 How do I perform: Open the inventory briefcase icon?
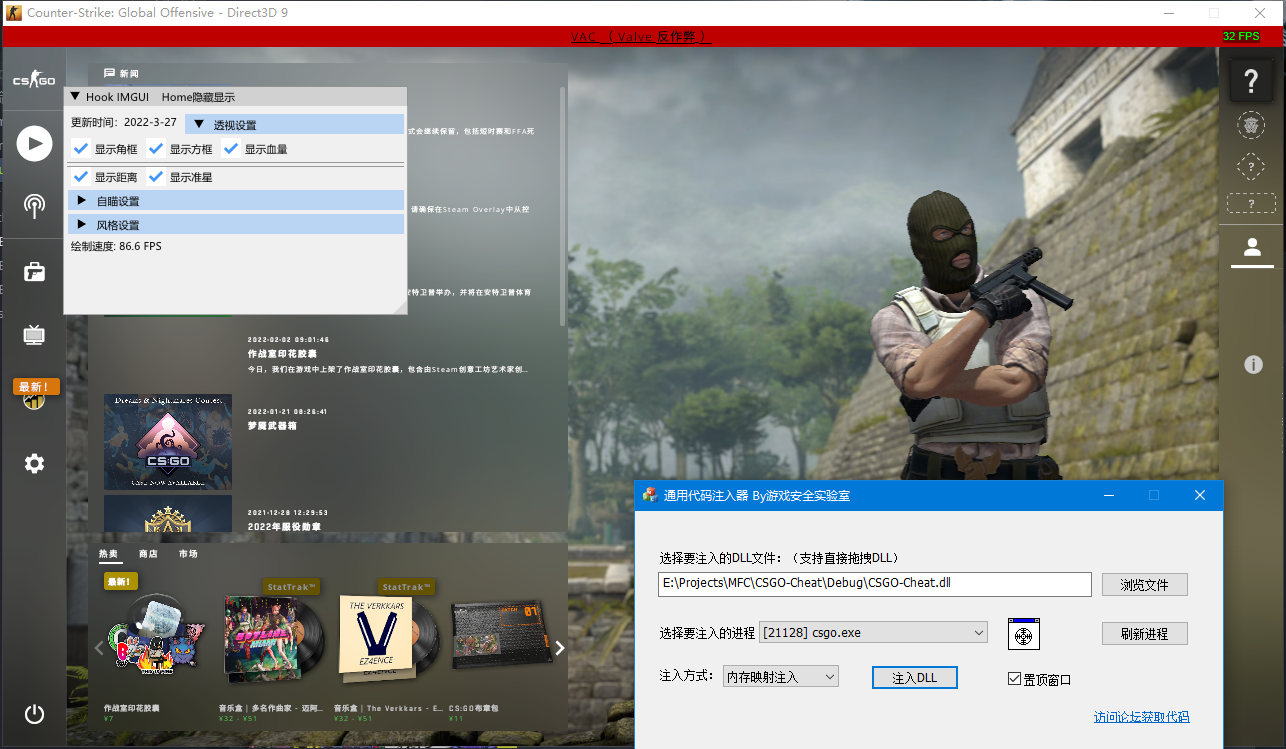coord(34,271)
